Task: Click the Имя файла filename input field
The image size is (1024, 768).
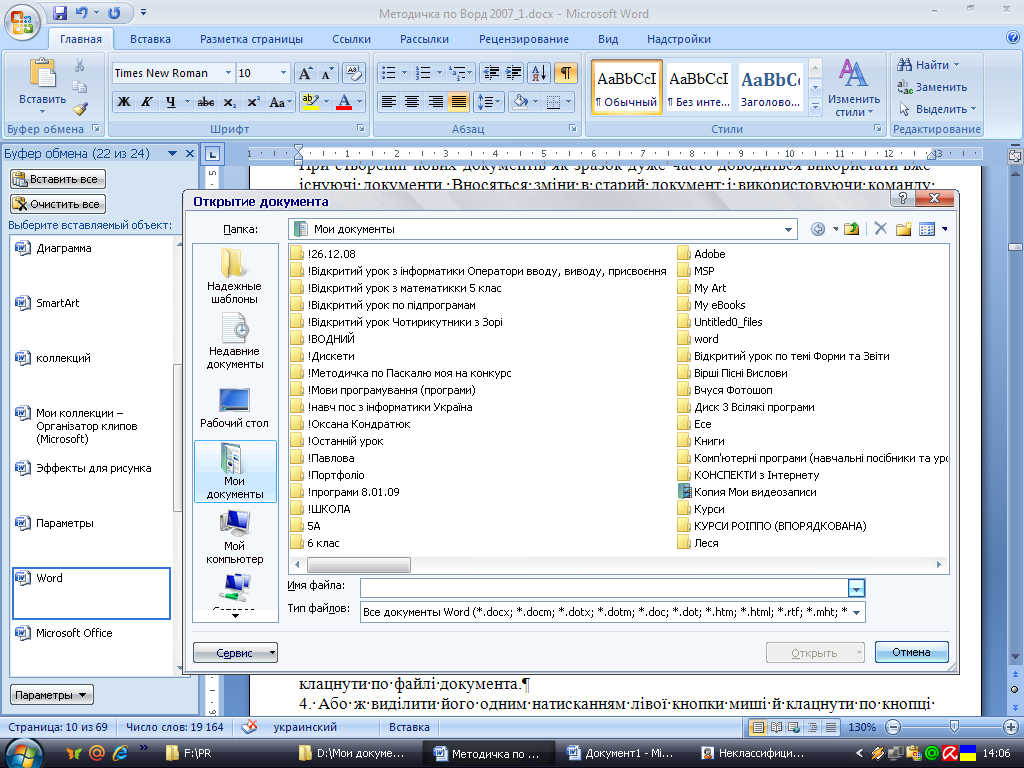Action: [604, 588]
